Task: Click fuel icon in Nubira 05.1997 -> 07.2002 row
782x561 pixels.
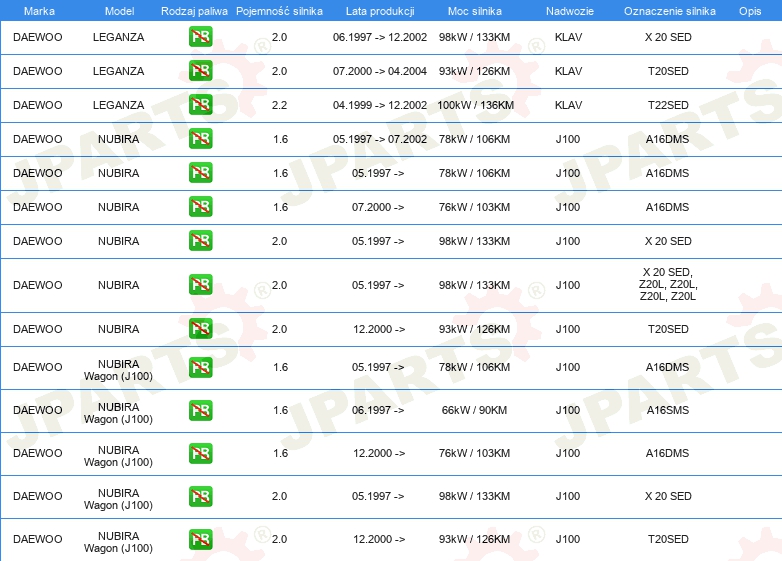Action: [200, 139]
